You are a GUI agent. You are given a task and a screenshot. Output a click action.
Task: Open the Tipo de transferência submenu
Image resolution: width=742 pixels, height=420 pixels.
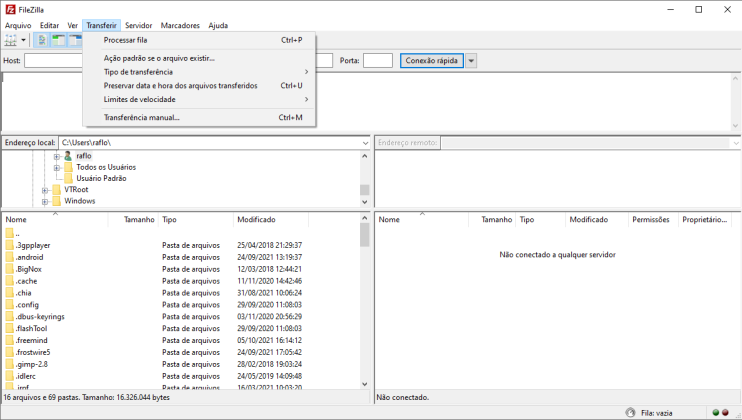tap(199, 72)
